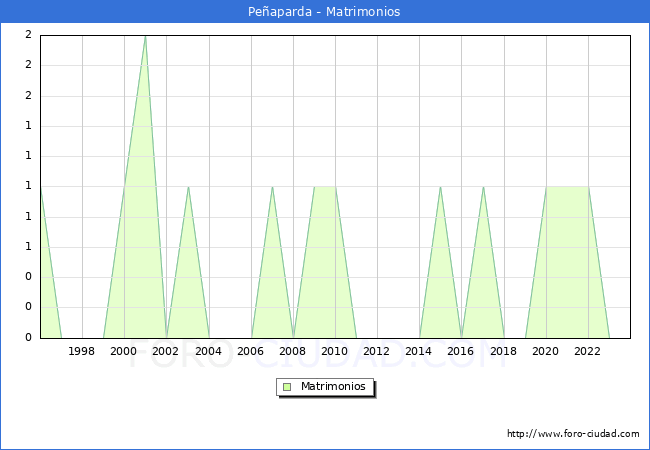Select the 2008 x-axis label
Viewport: 650px width, 450px height.
[292, 351]
